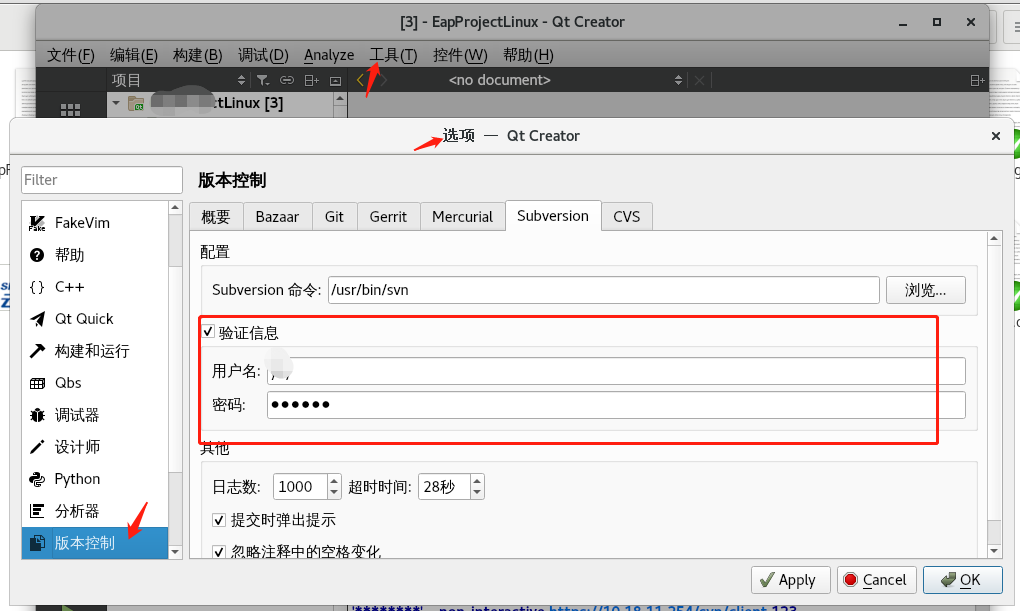Open the 工具(T) menu
The image size is (1020, 611).
coord(393,55)
